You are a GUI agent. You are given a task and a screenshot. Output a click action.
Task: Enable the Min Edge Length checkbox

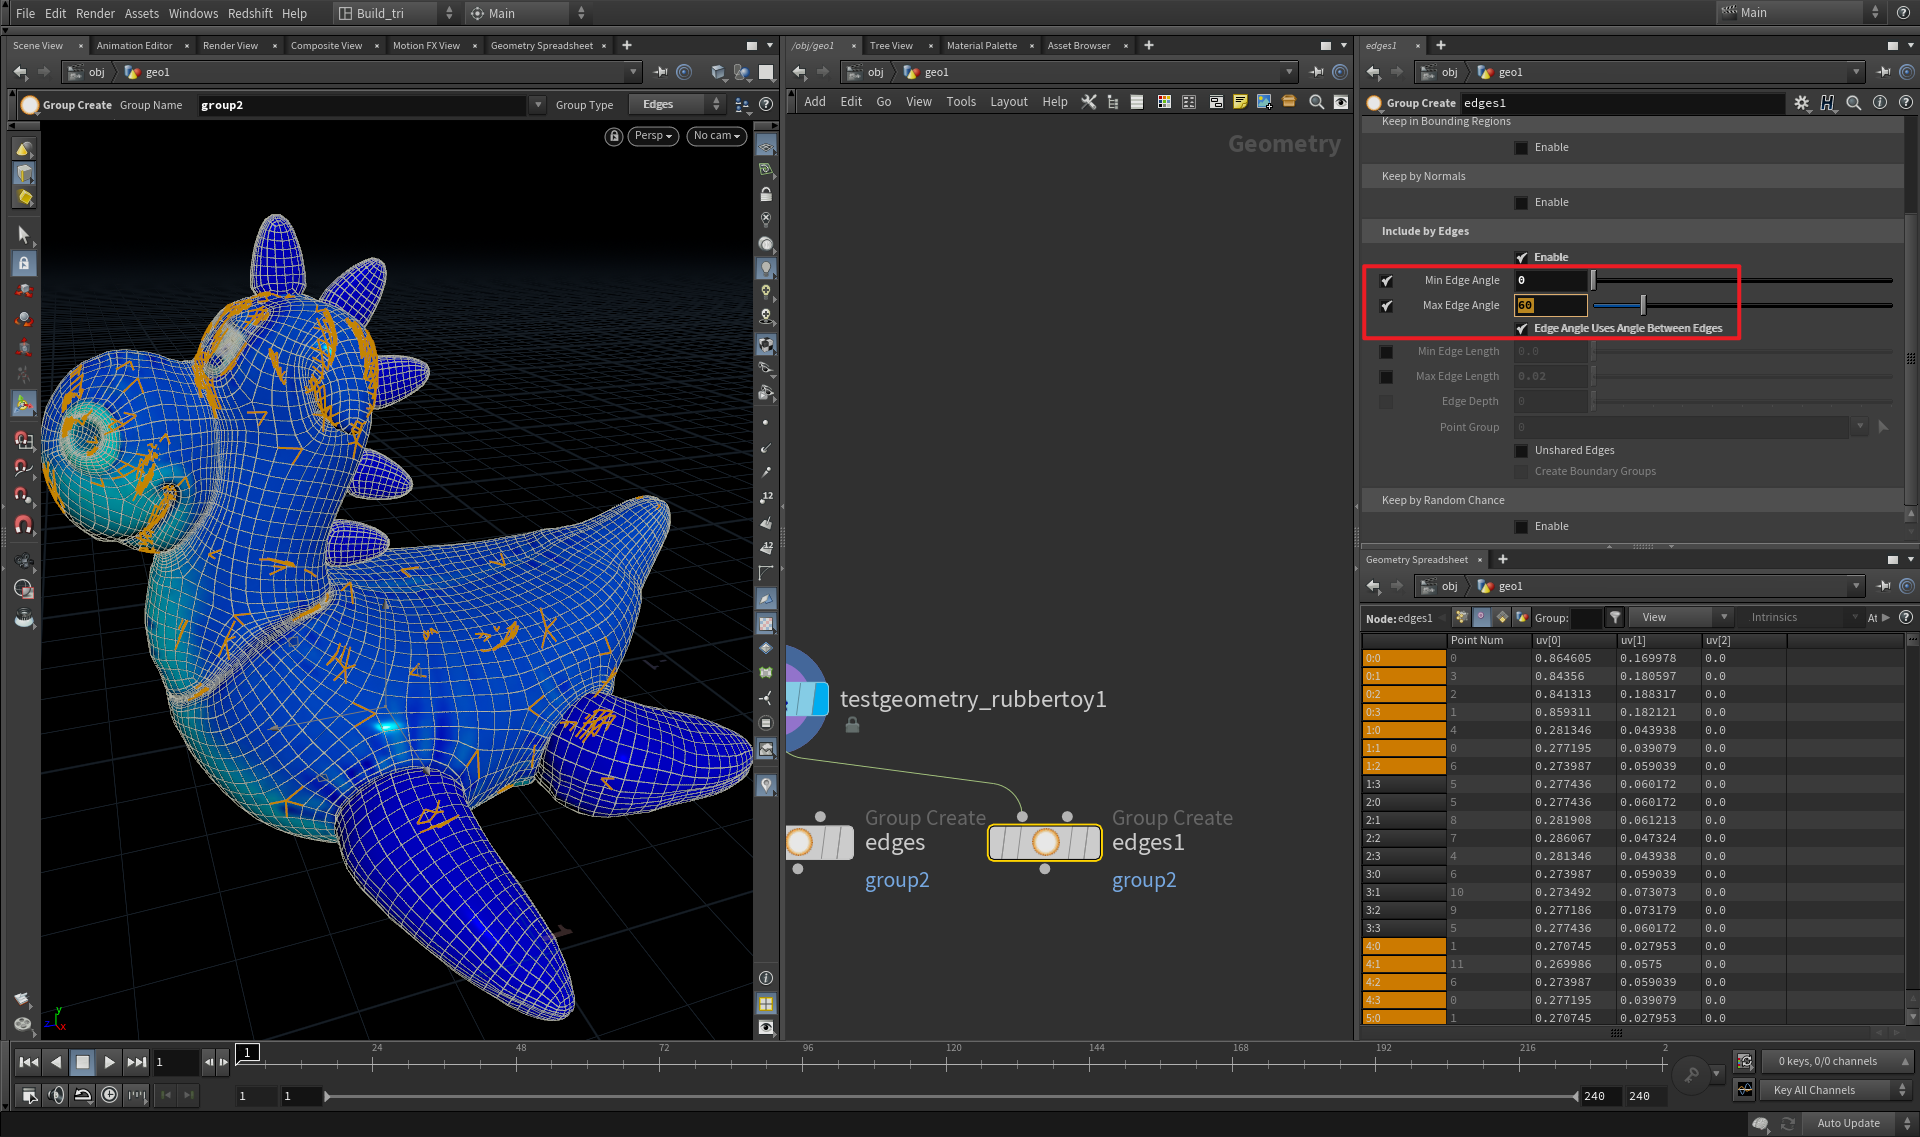(1386, 352)
